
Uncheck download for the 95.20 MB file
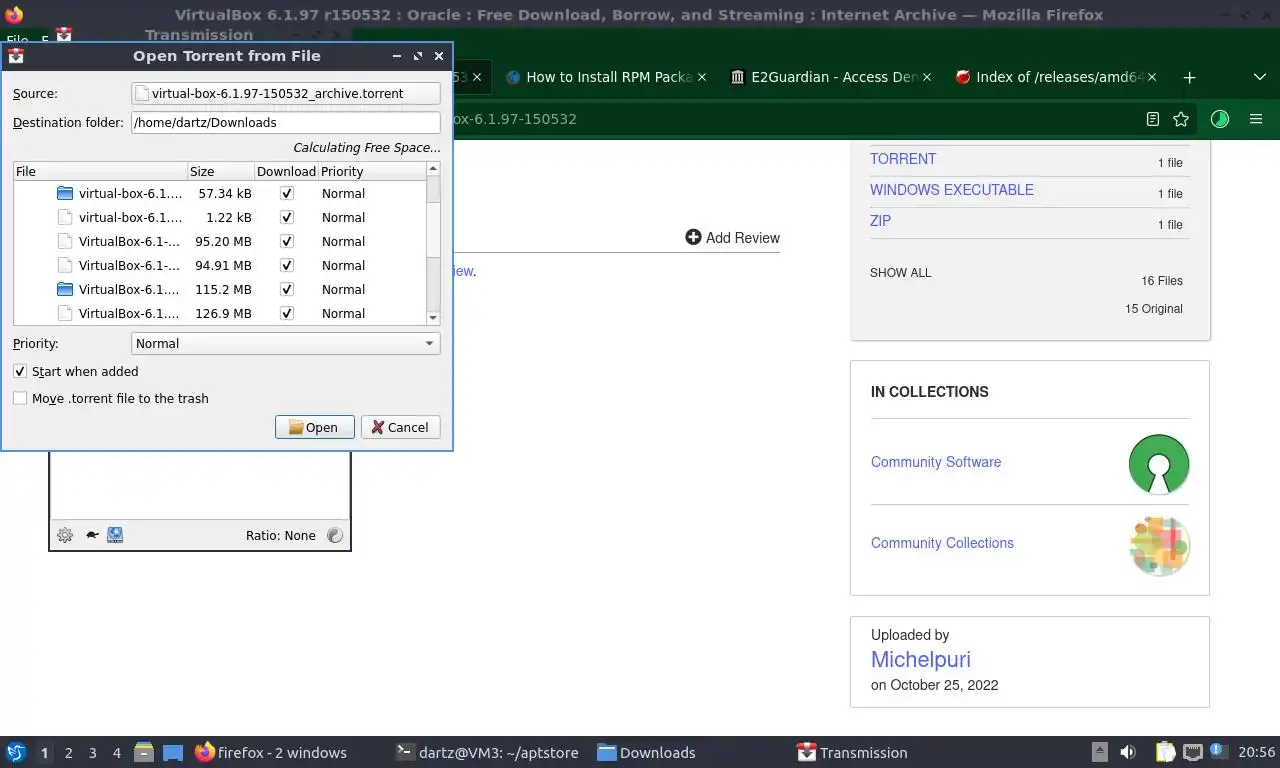[x=287, y=241]
